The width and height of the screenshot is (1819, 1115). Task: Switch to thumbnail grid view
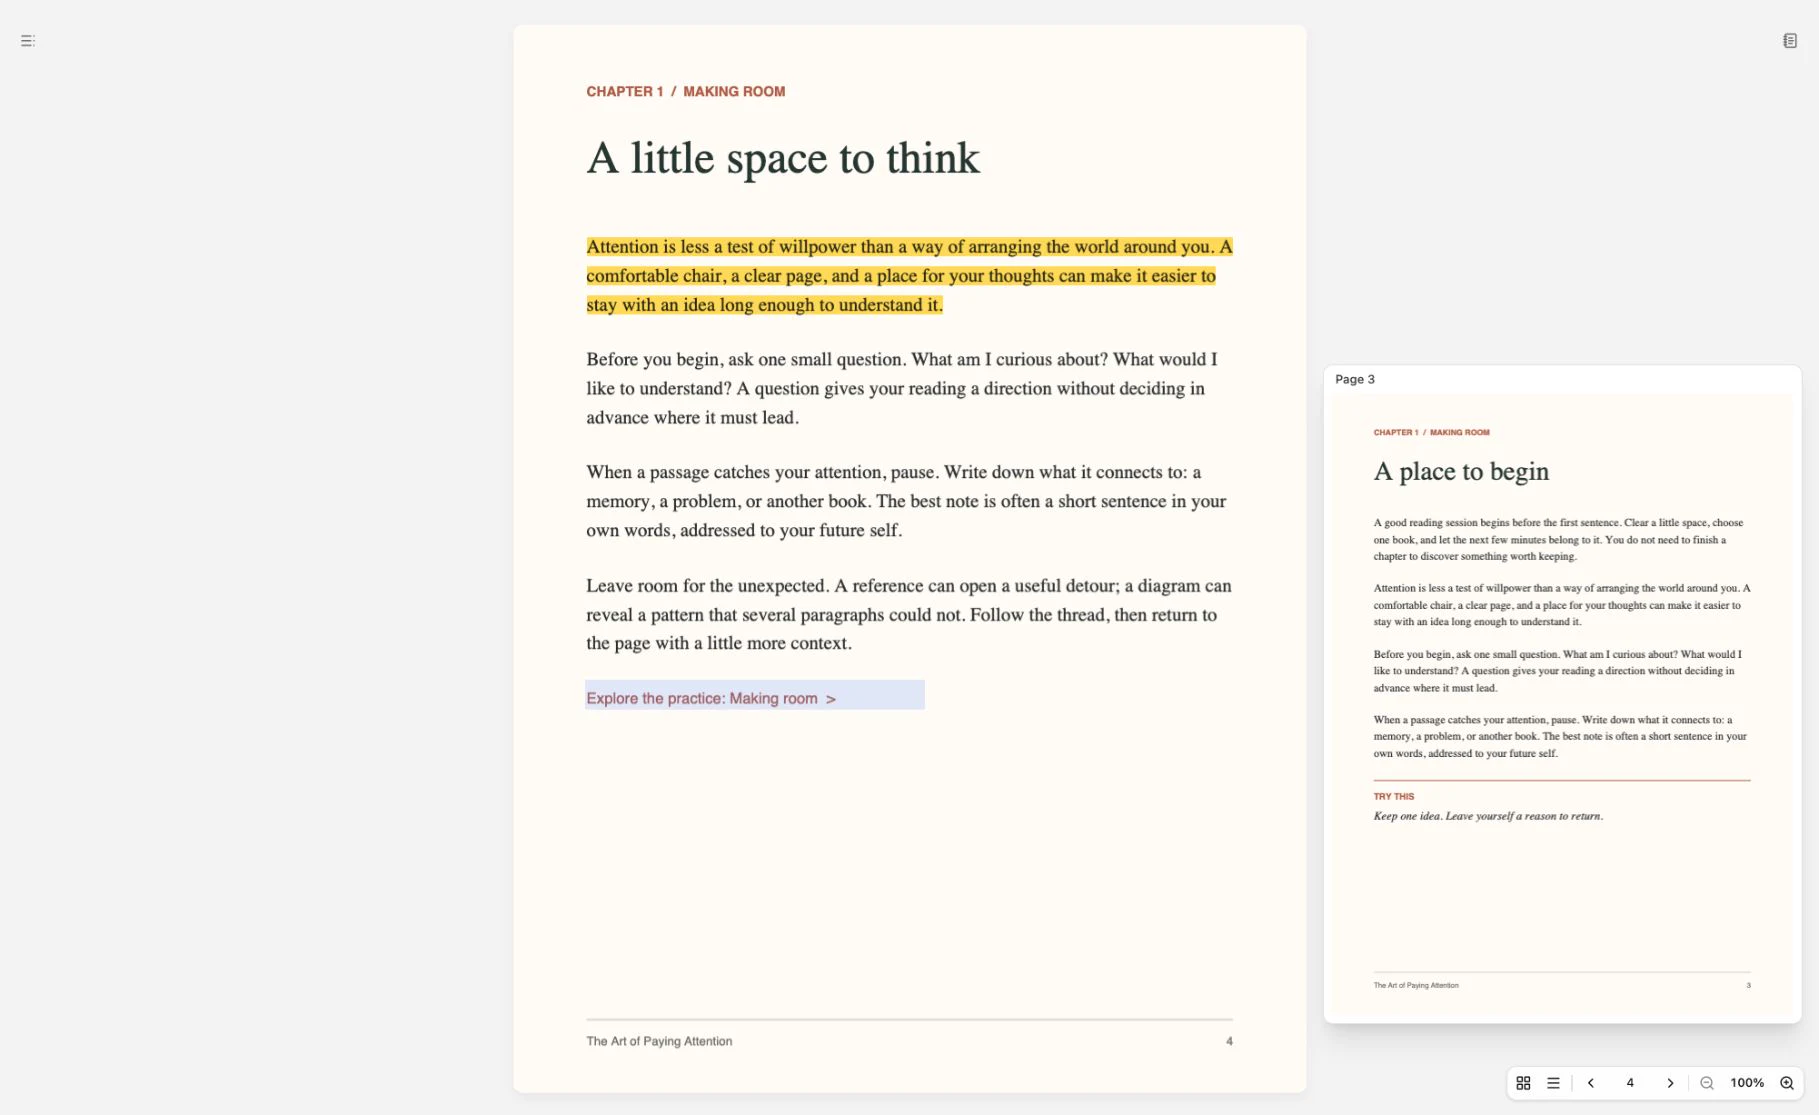(x=1523, y=1083)
